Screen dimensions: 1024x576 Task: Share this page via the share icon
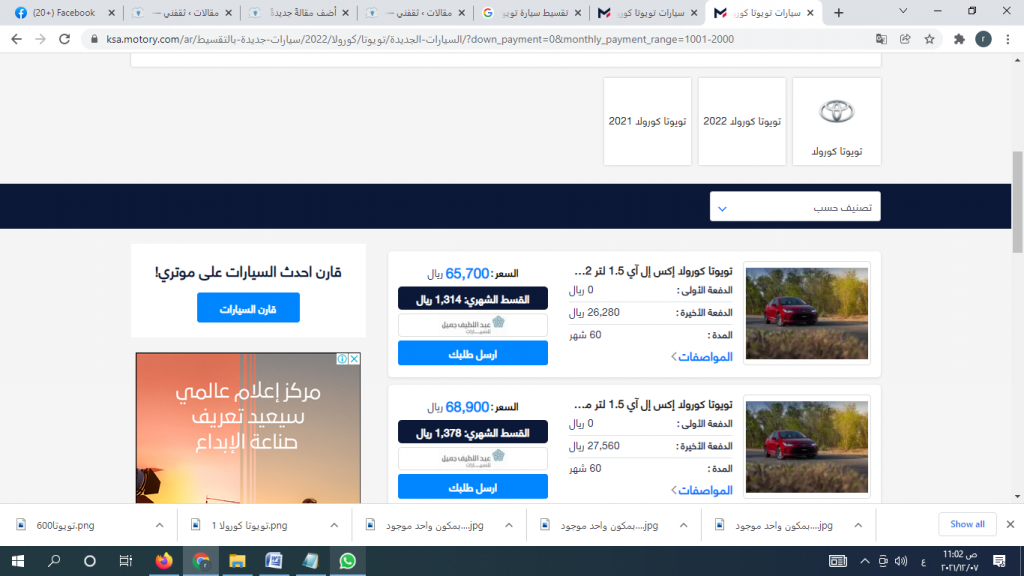pyautogui.click(x=905, y=39)
